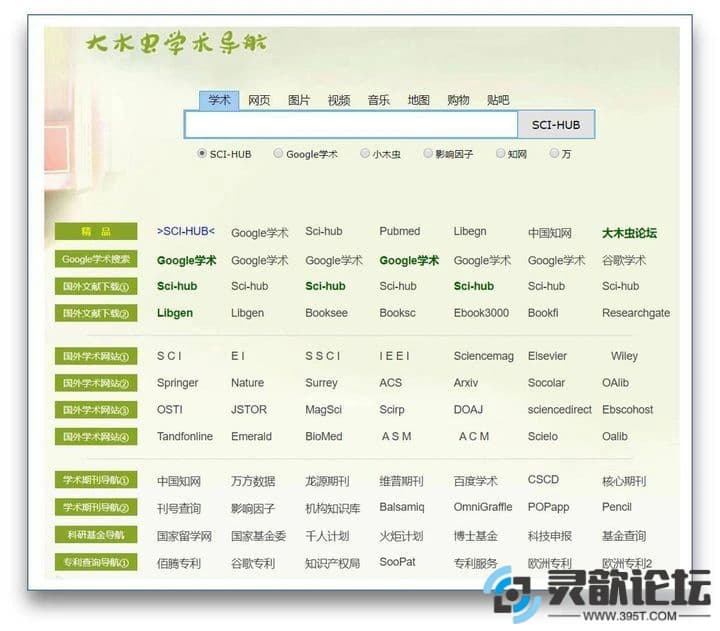Screen dimensions: 720x631
Task: Open the Socolar link
Action: (546, 383)
